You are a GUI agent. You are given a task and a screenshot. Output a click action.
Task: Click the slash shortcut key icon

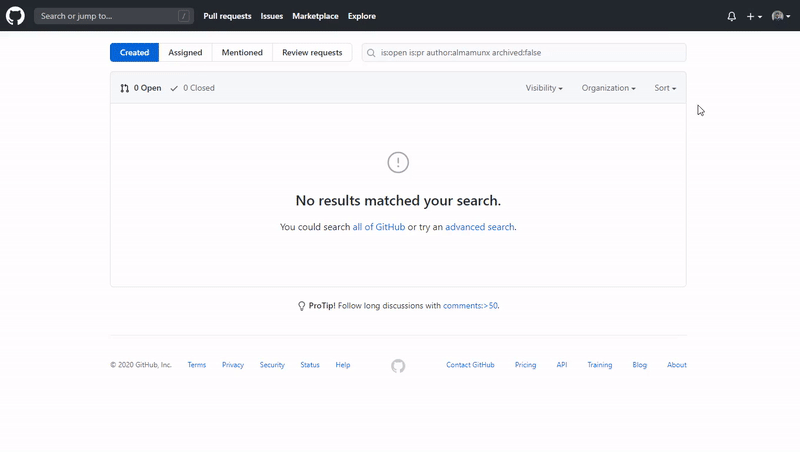click(x=184, y=16)
